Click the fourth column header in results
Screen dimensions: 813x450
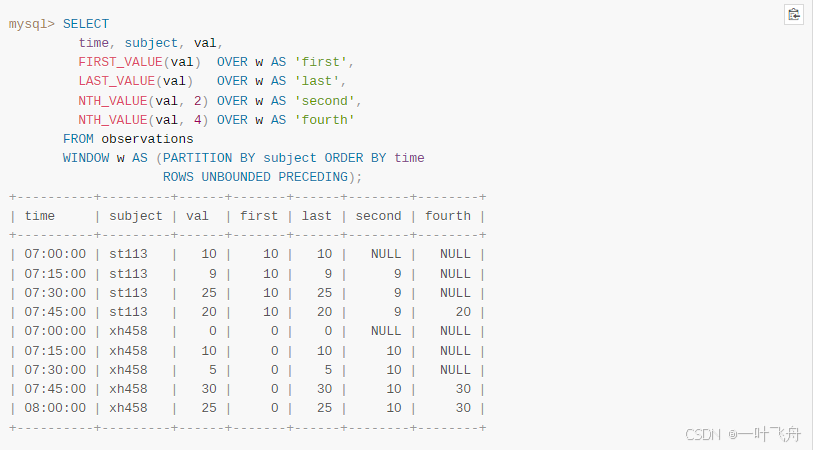tap(447, 216)
